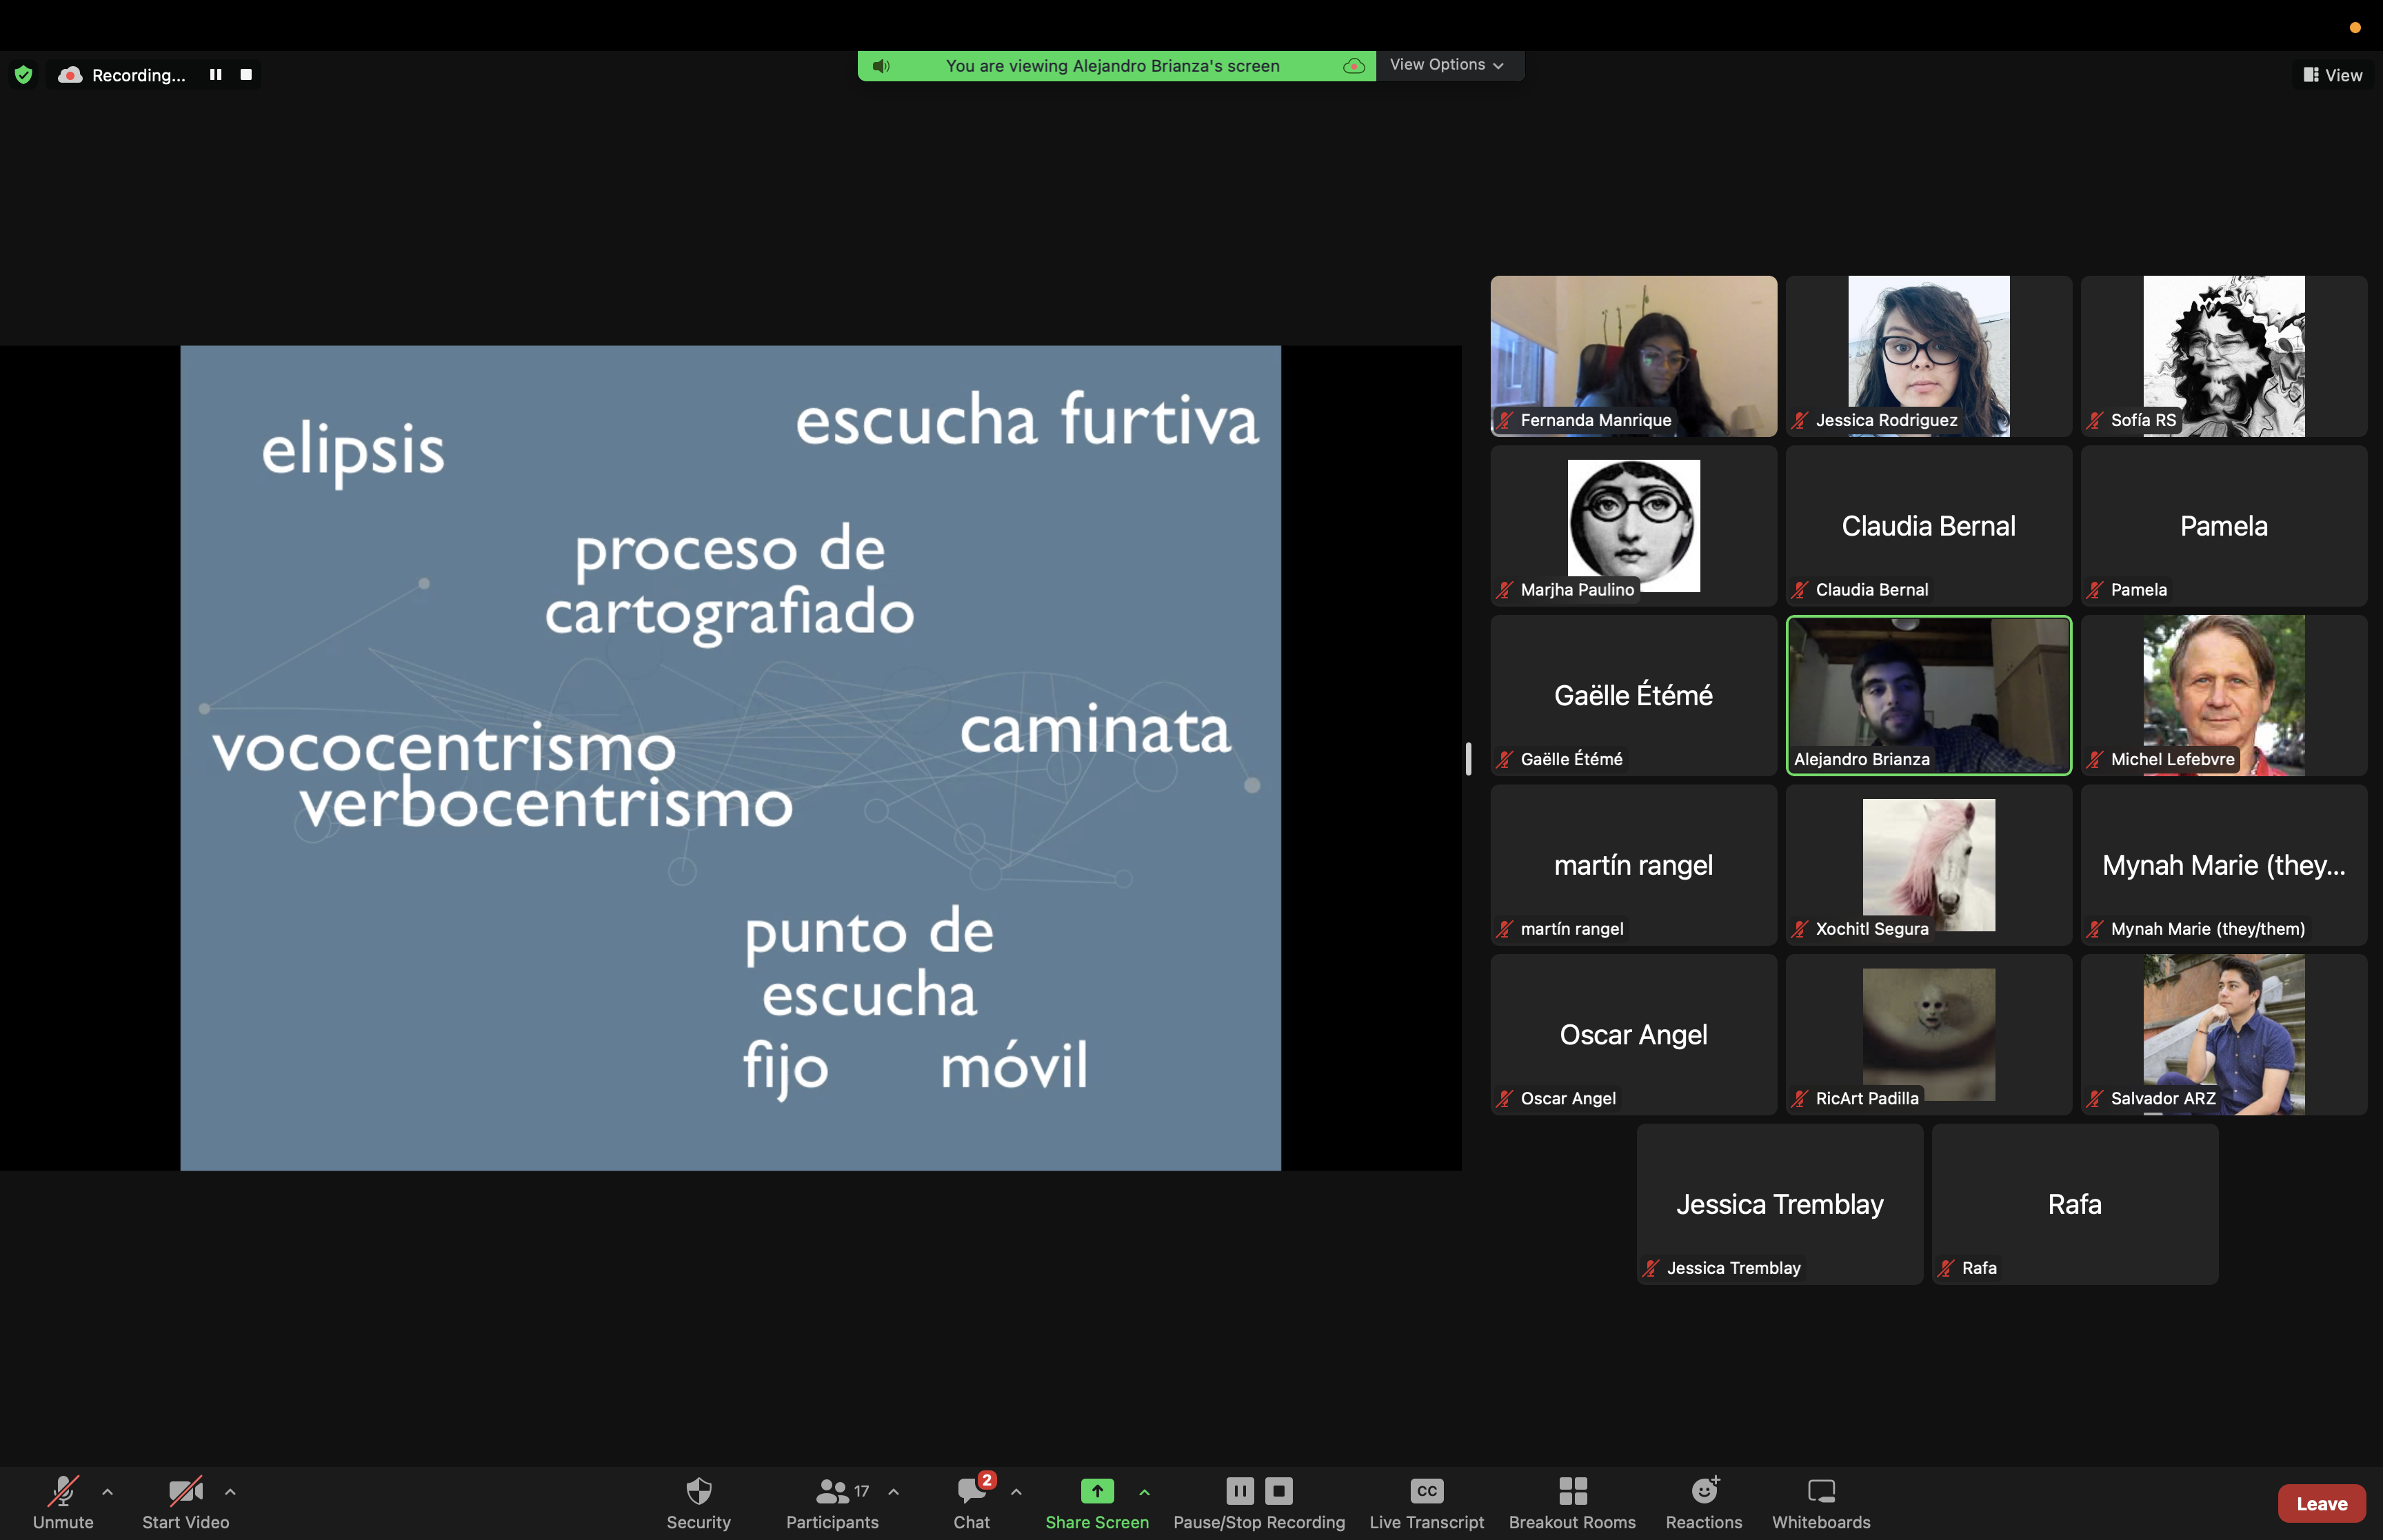The height and width of the screenshot is (1540, 2383).
Task: Click the green encryption shield icon
Action: 24,75
